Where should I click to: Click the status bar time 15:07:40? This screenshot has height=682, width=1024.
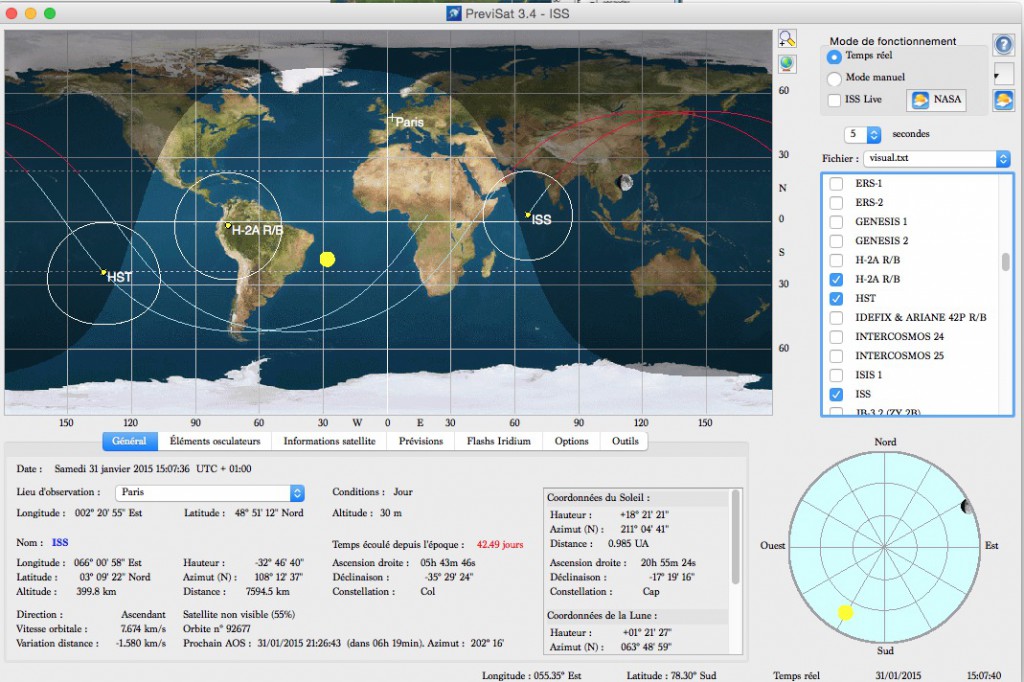point(984,675)
